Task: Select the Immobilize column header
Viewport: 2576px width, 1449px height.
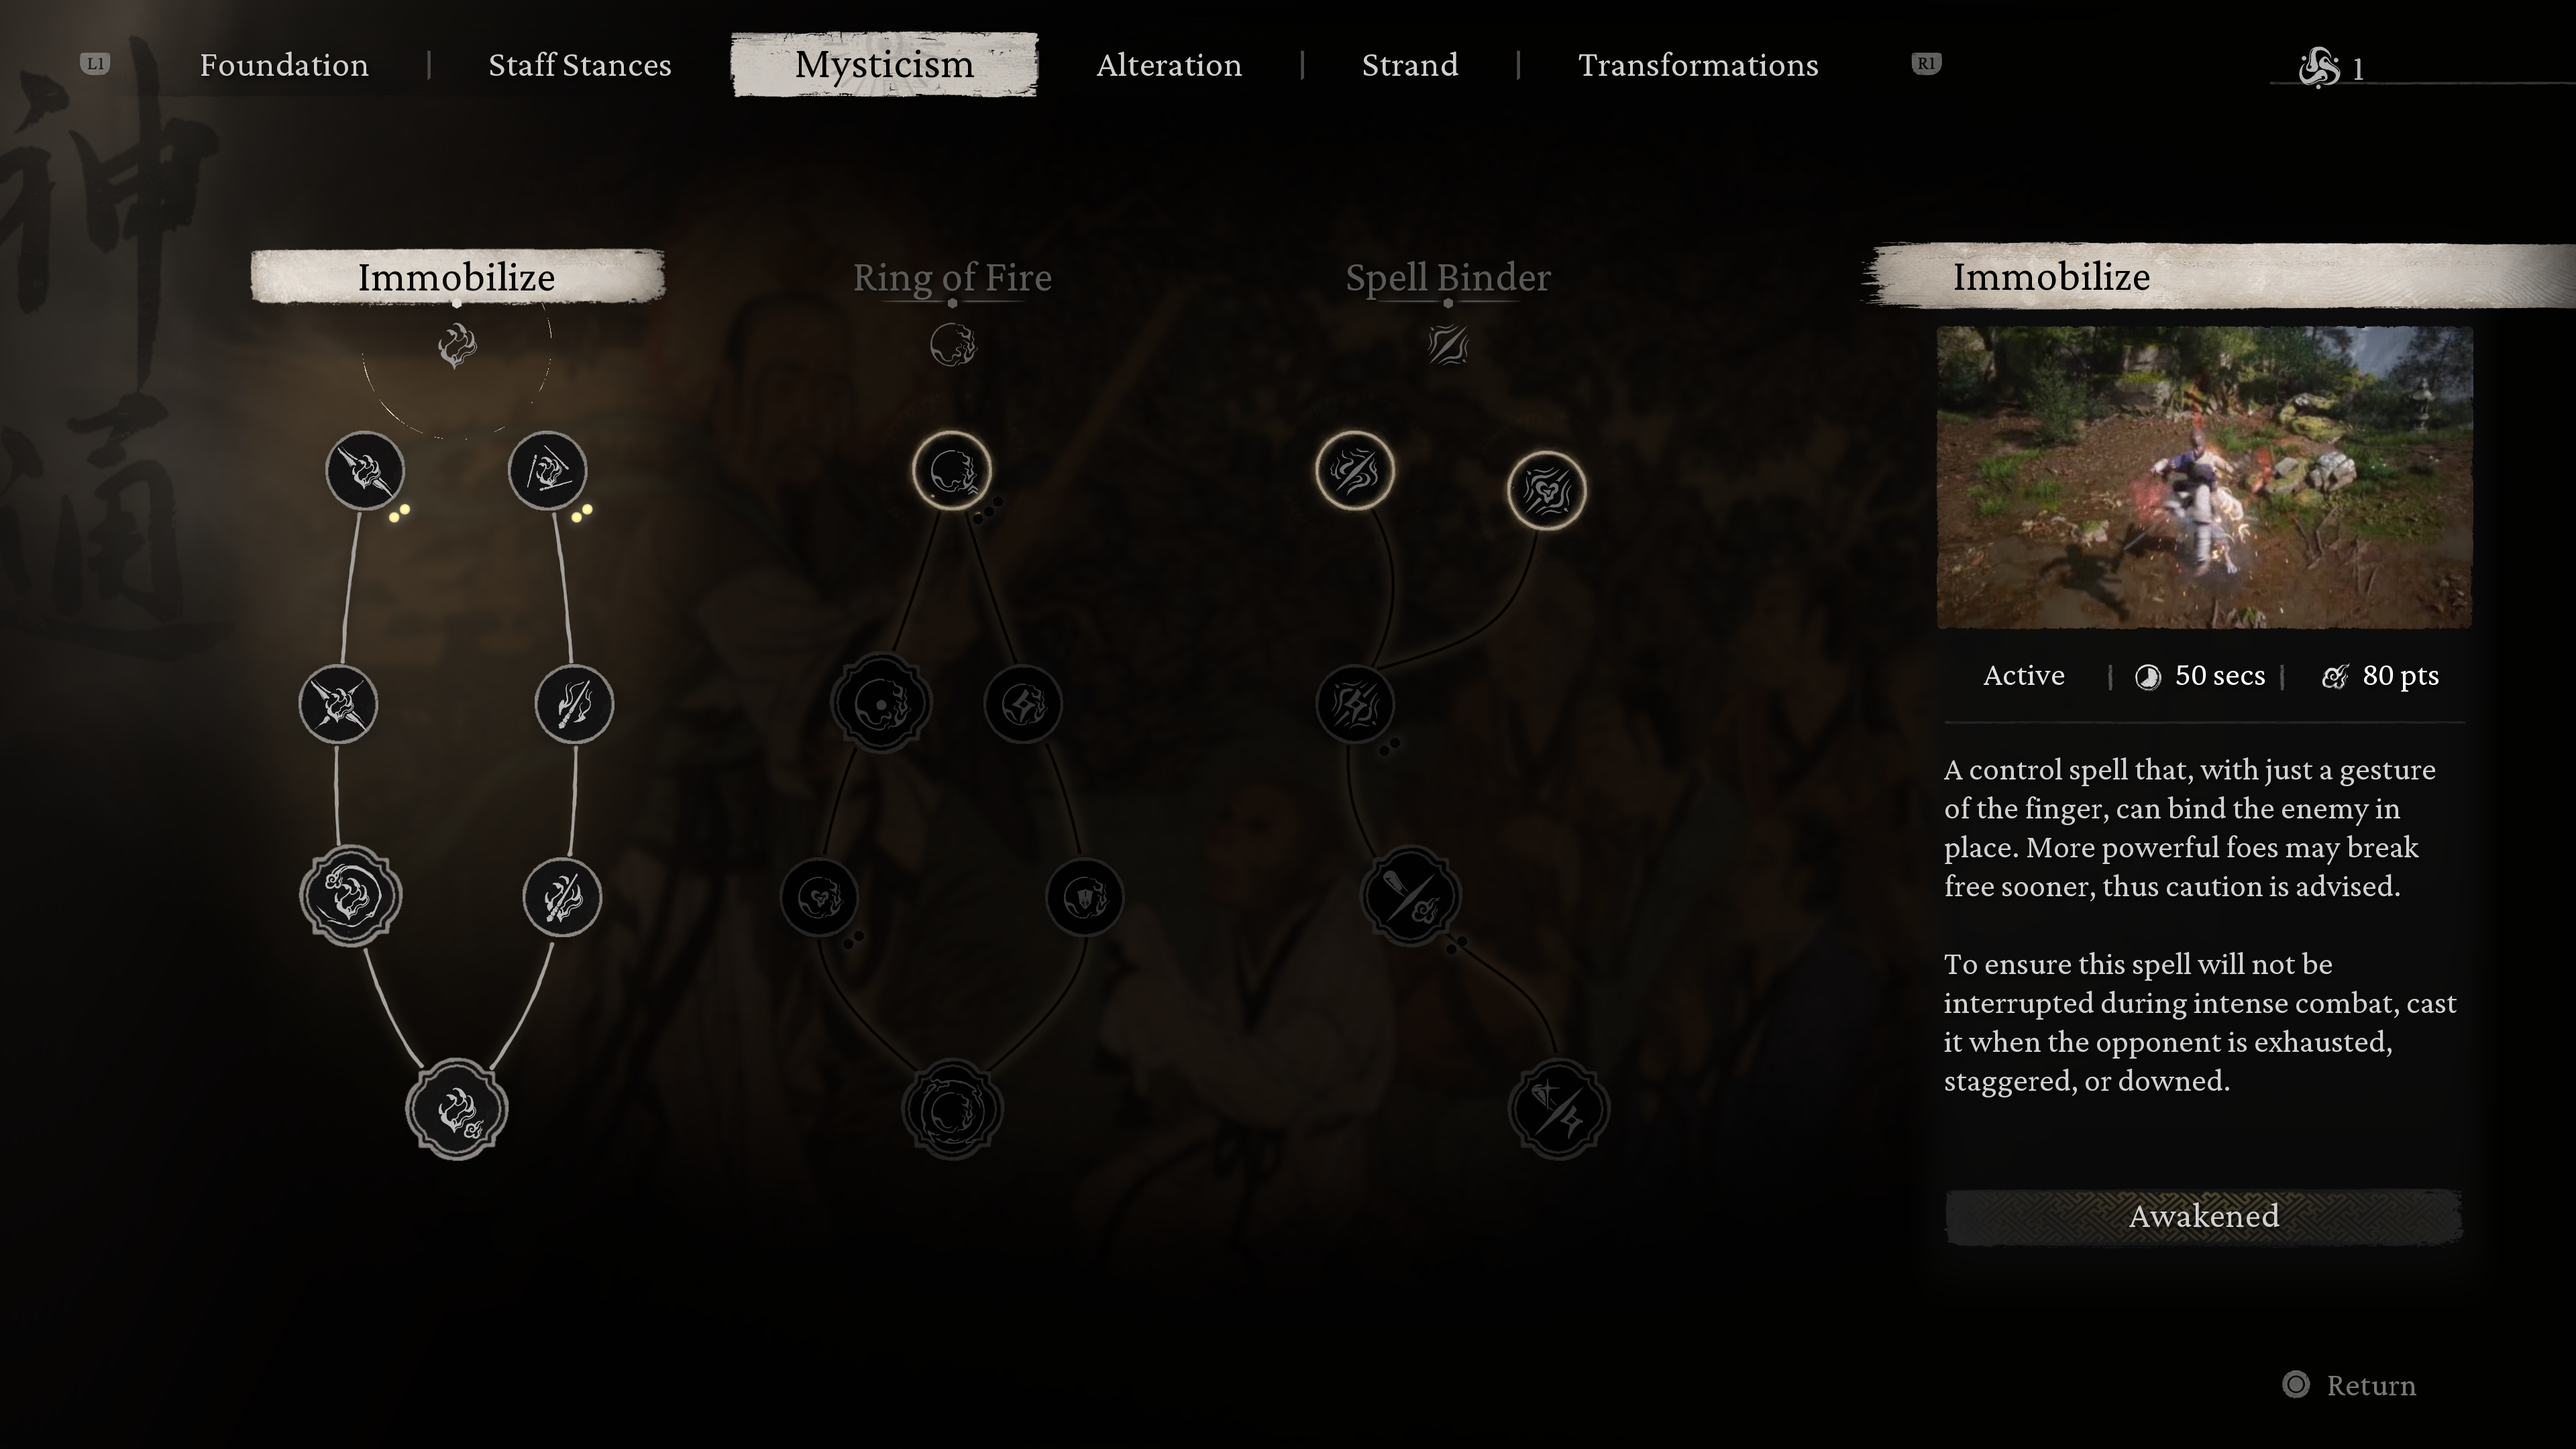Action: coord(457,277)
